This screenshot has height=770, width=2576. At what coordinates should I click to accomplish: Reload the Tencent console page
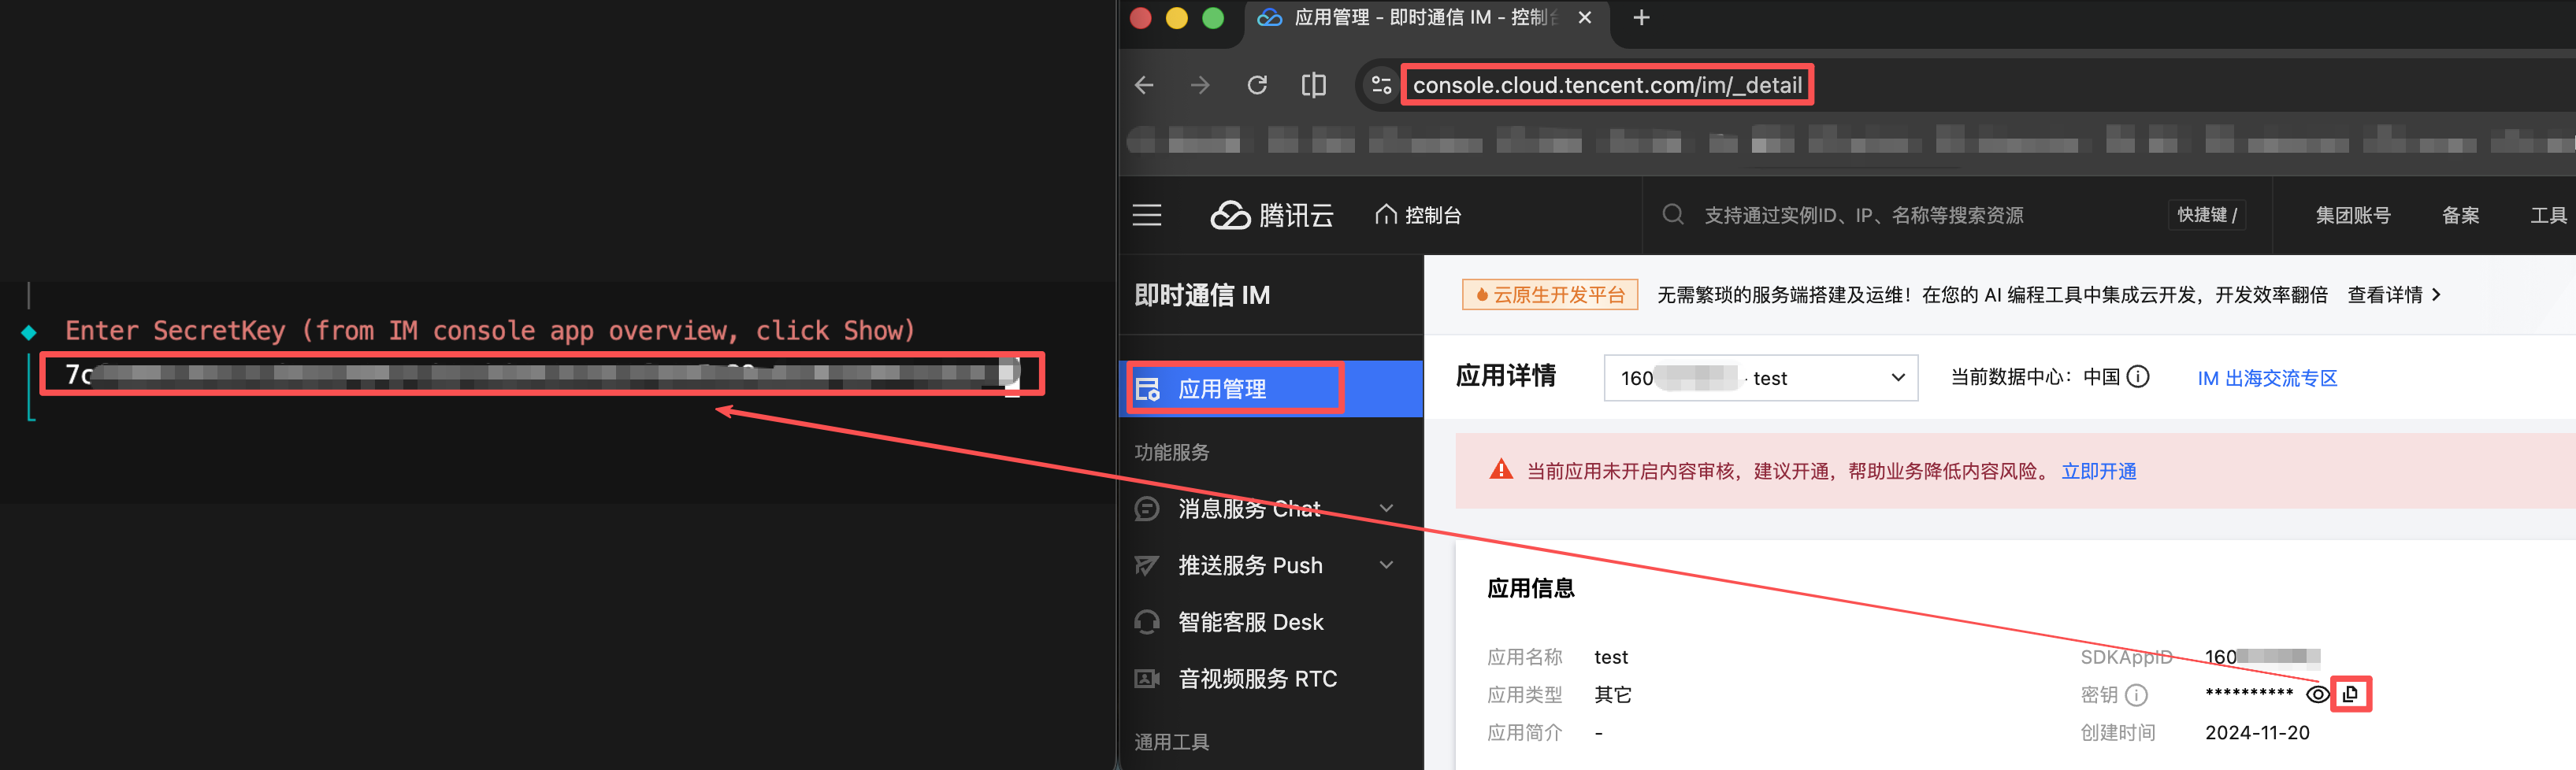(x=1257, y=85)
